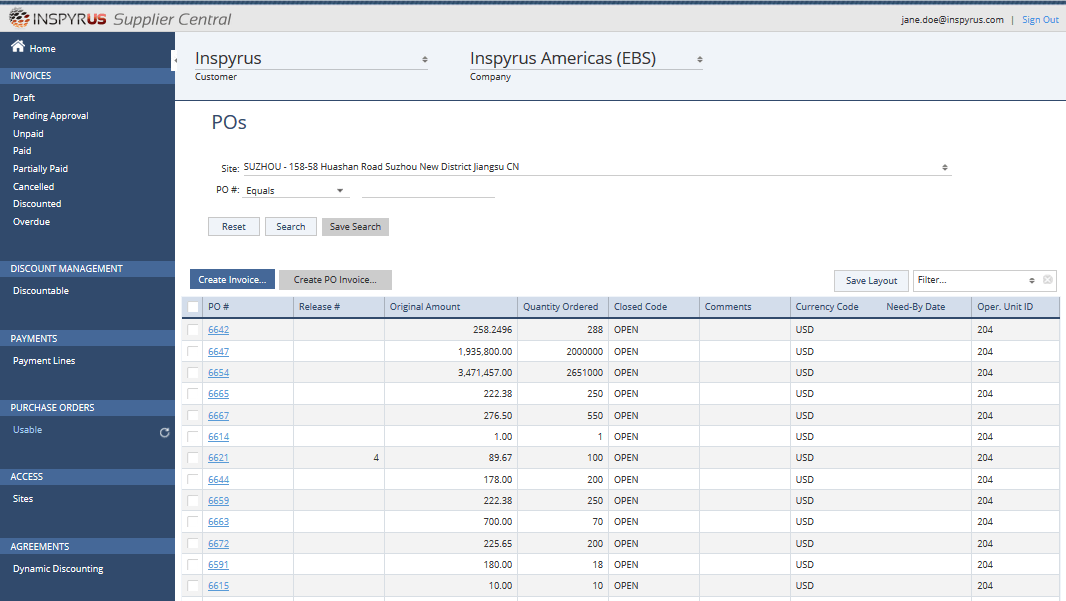
Task: Open PO link 6591
Action: tap(218, 564)
